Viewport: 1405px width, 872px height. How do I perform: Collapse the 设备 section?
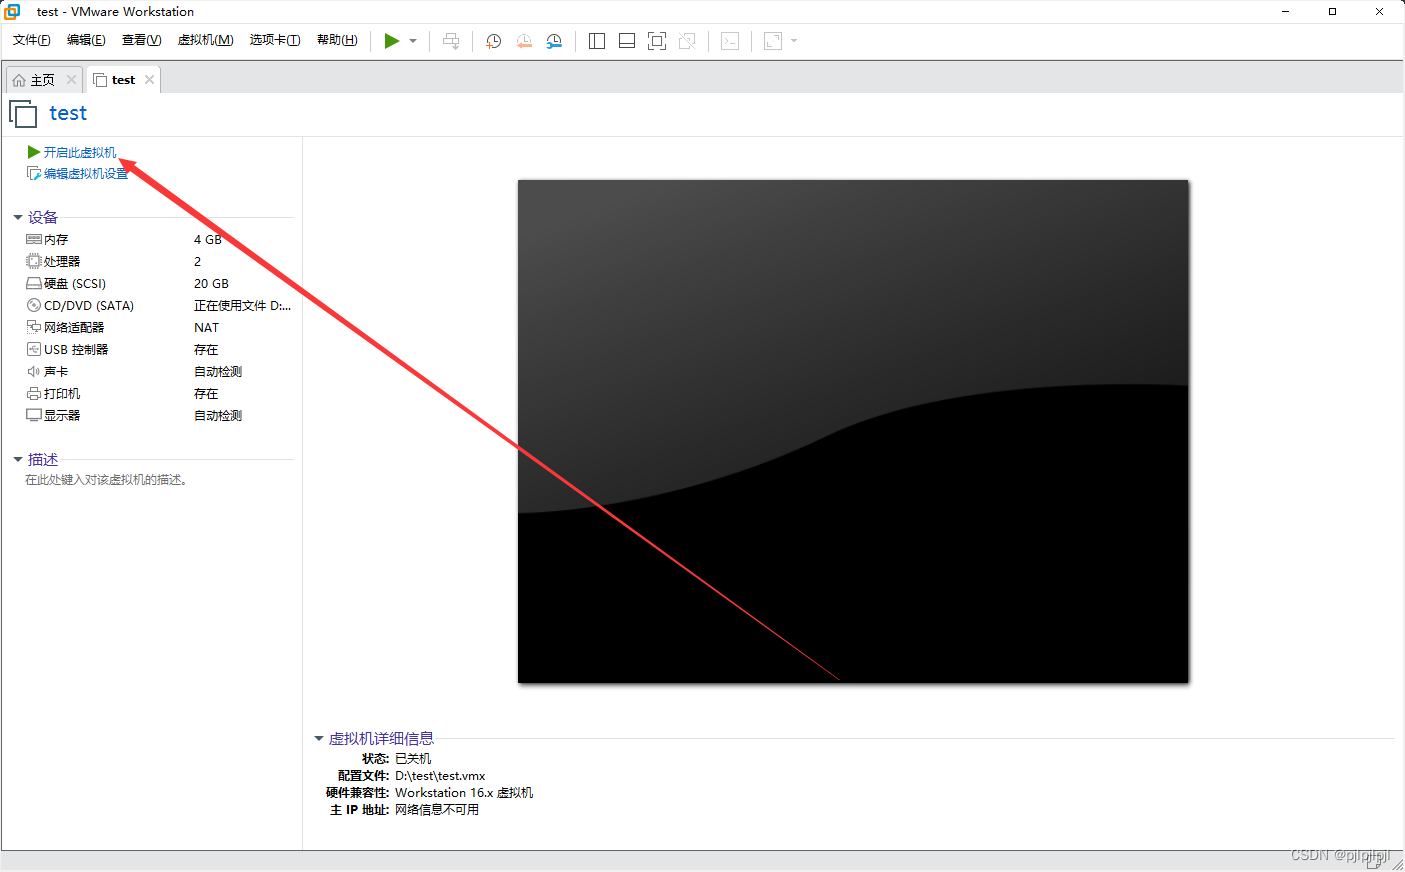pos(18,217)
